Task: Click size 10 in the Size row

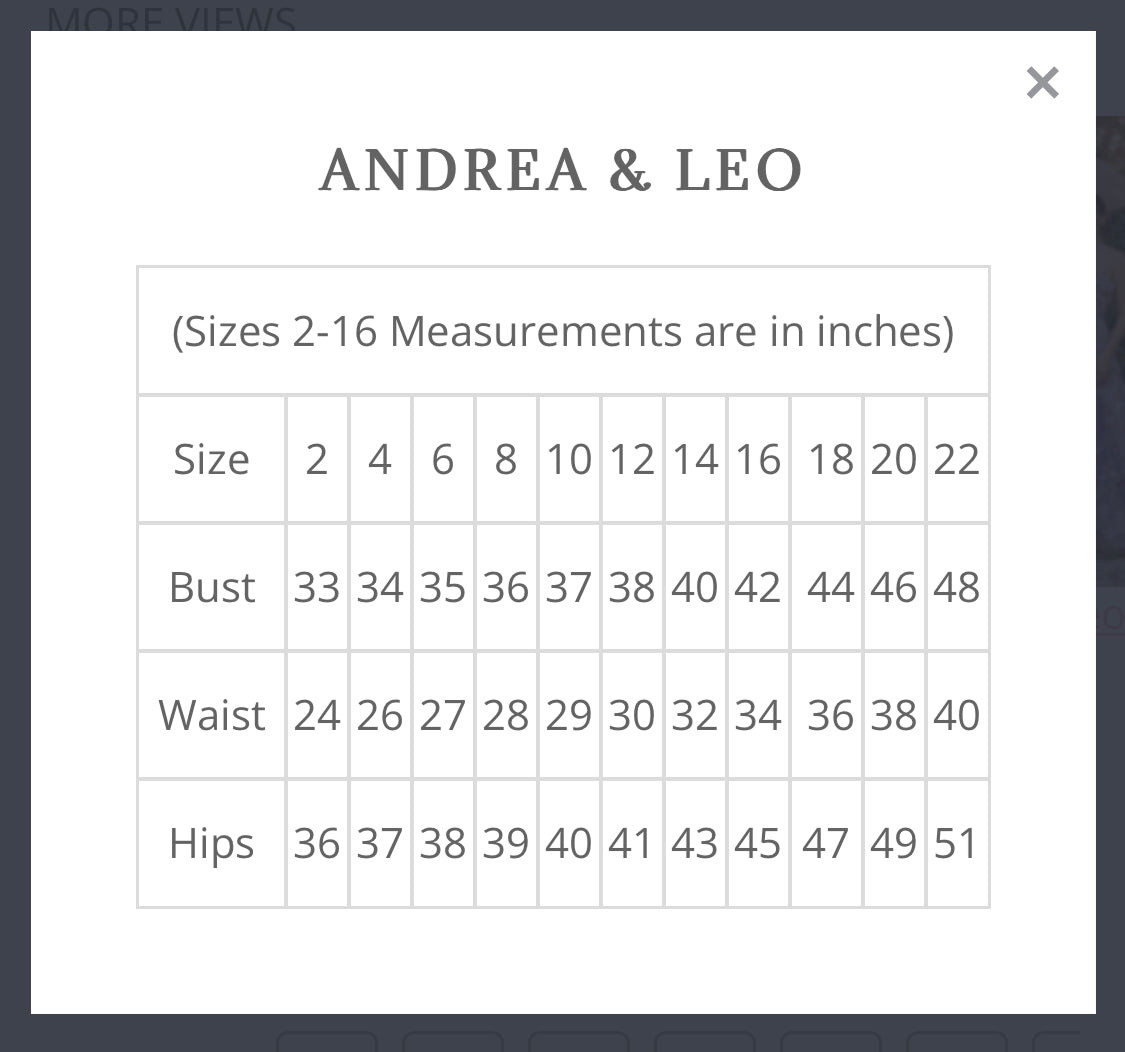Action: 569,460
